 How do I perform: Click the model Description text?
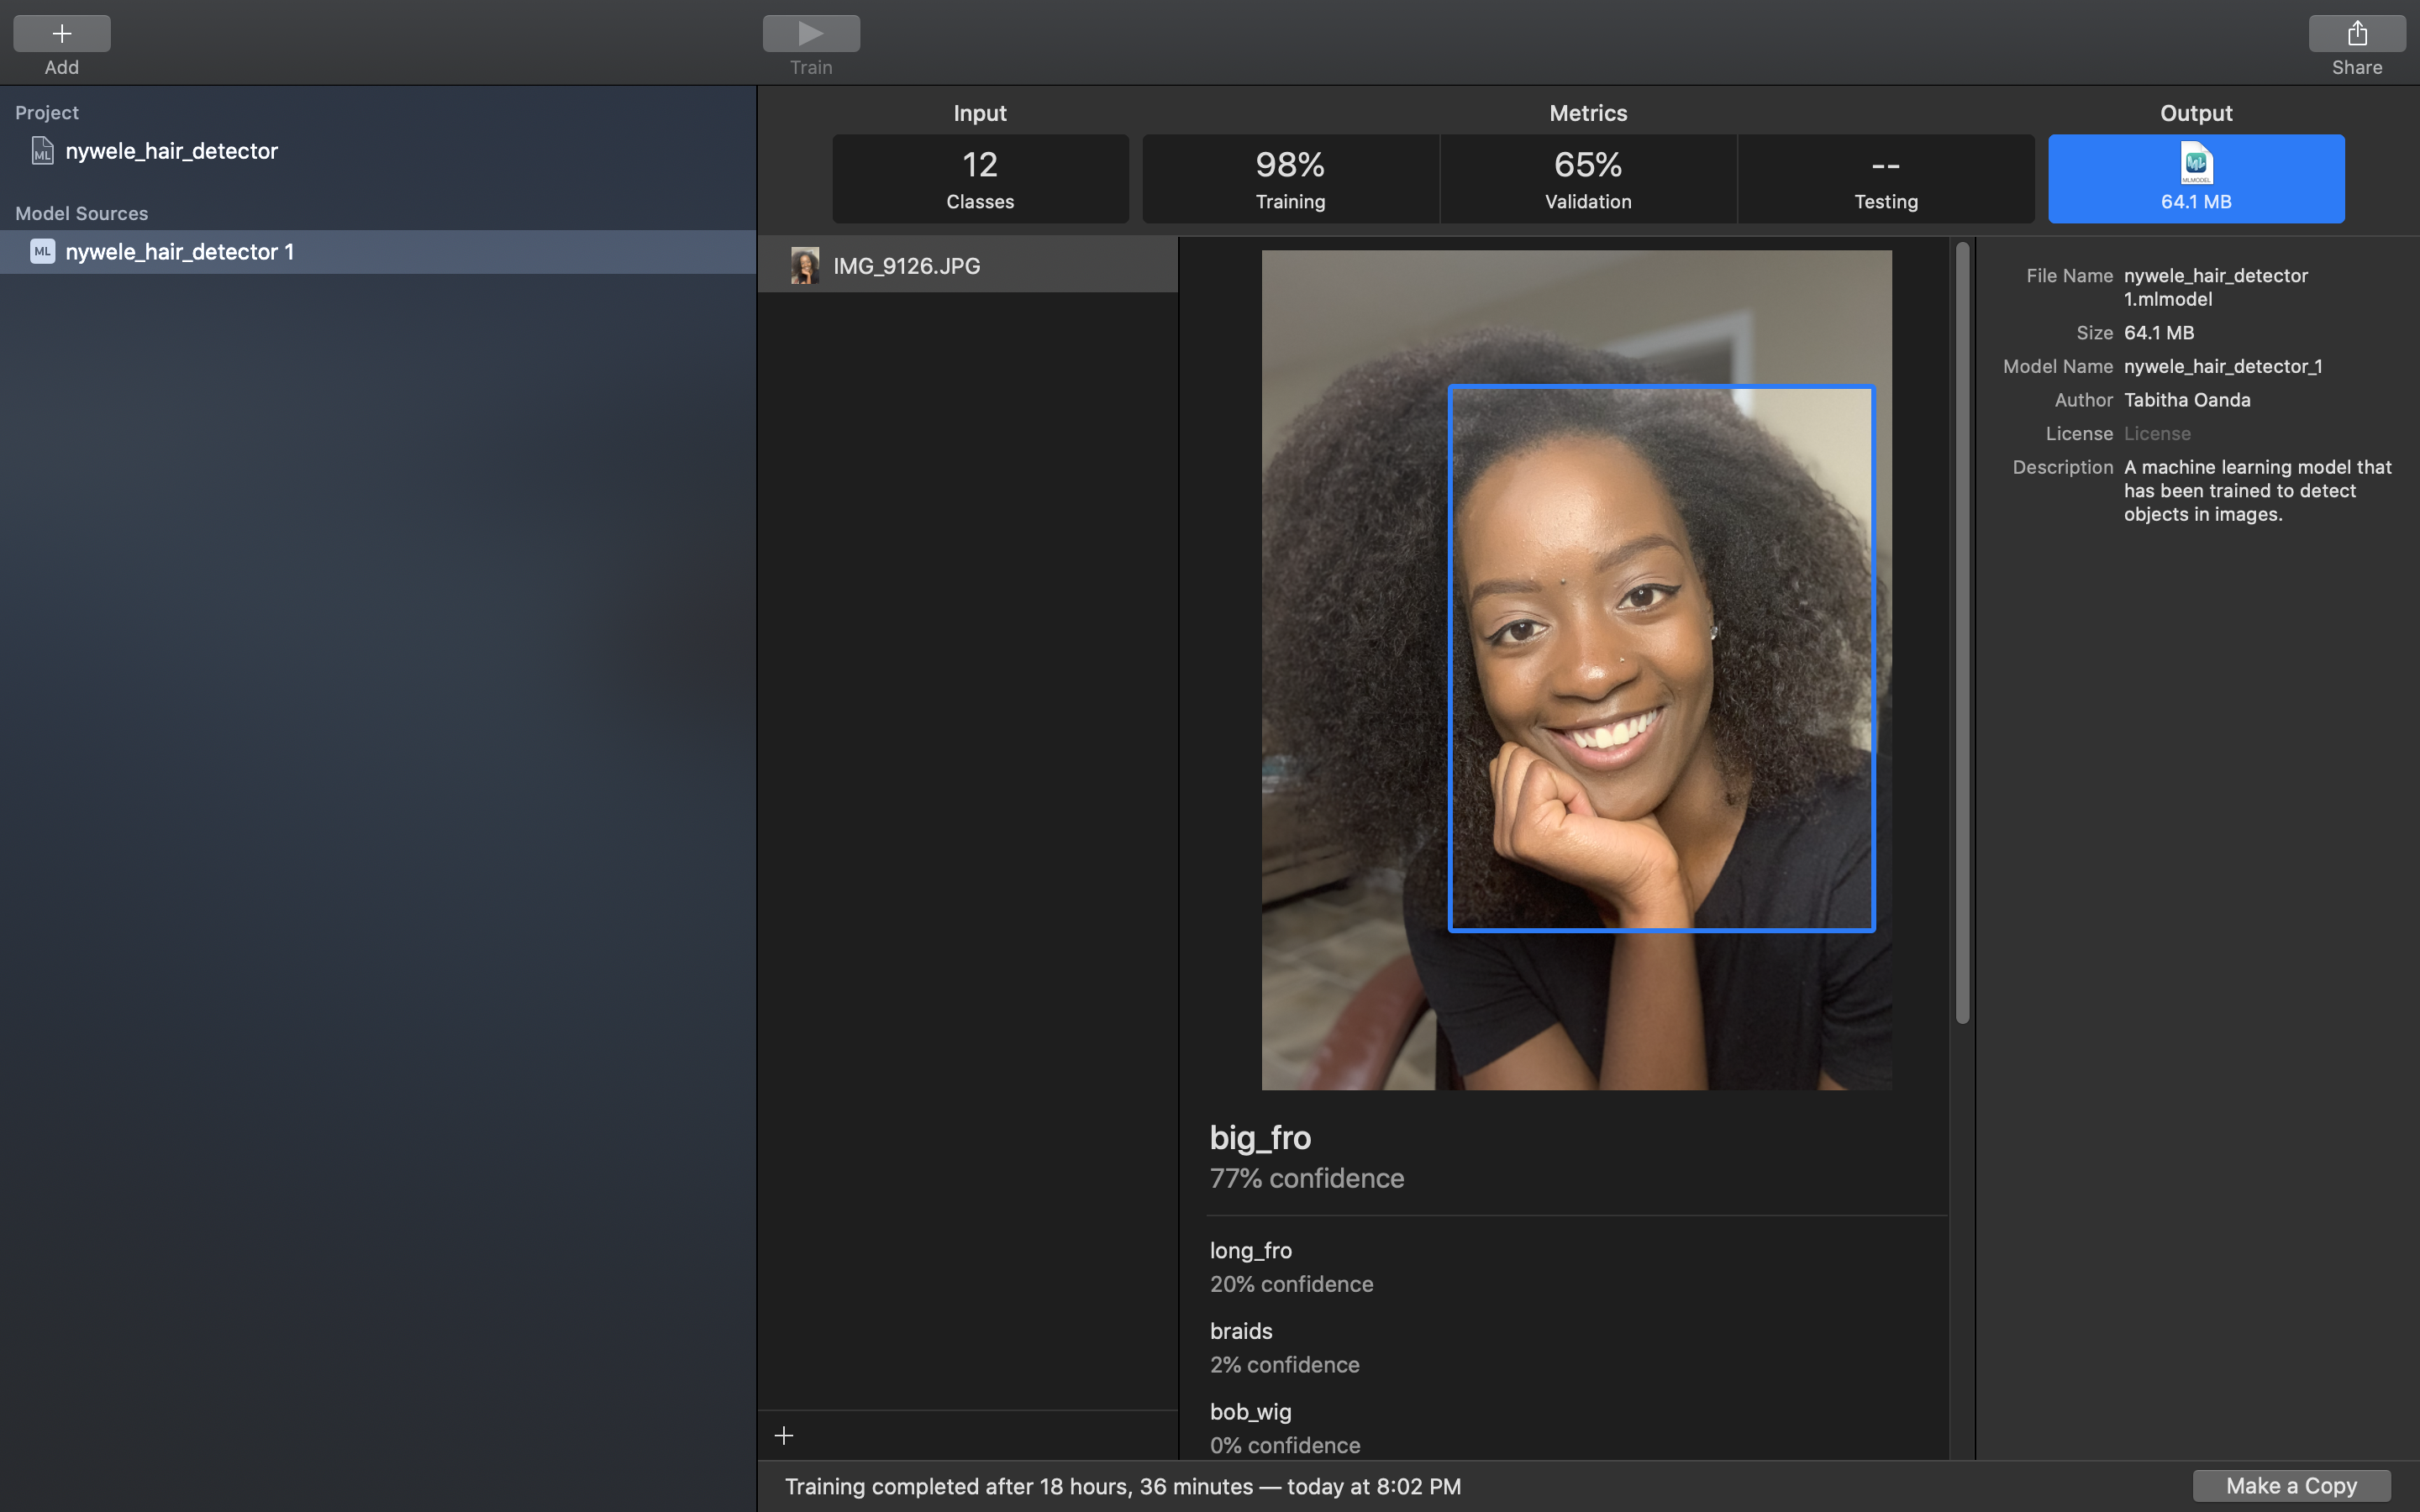[2257, 491]
